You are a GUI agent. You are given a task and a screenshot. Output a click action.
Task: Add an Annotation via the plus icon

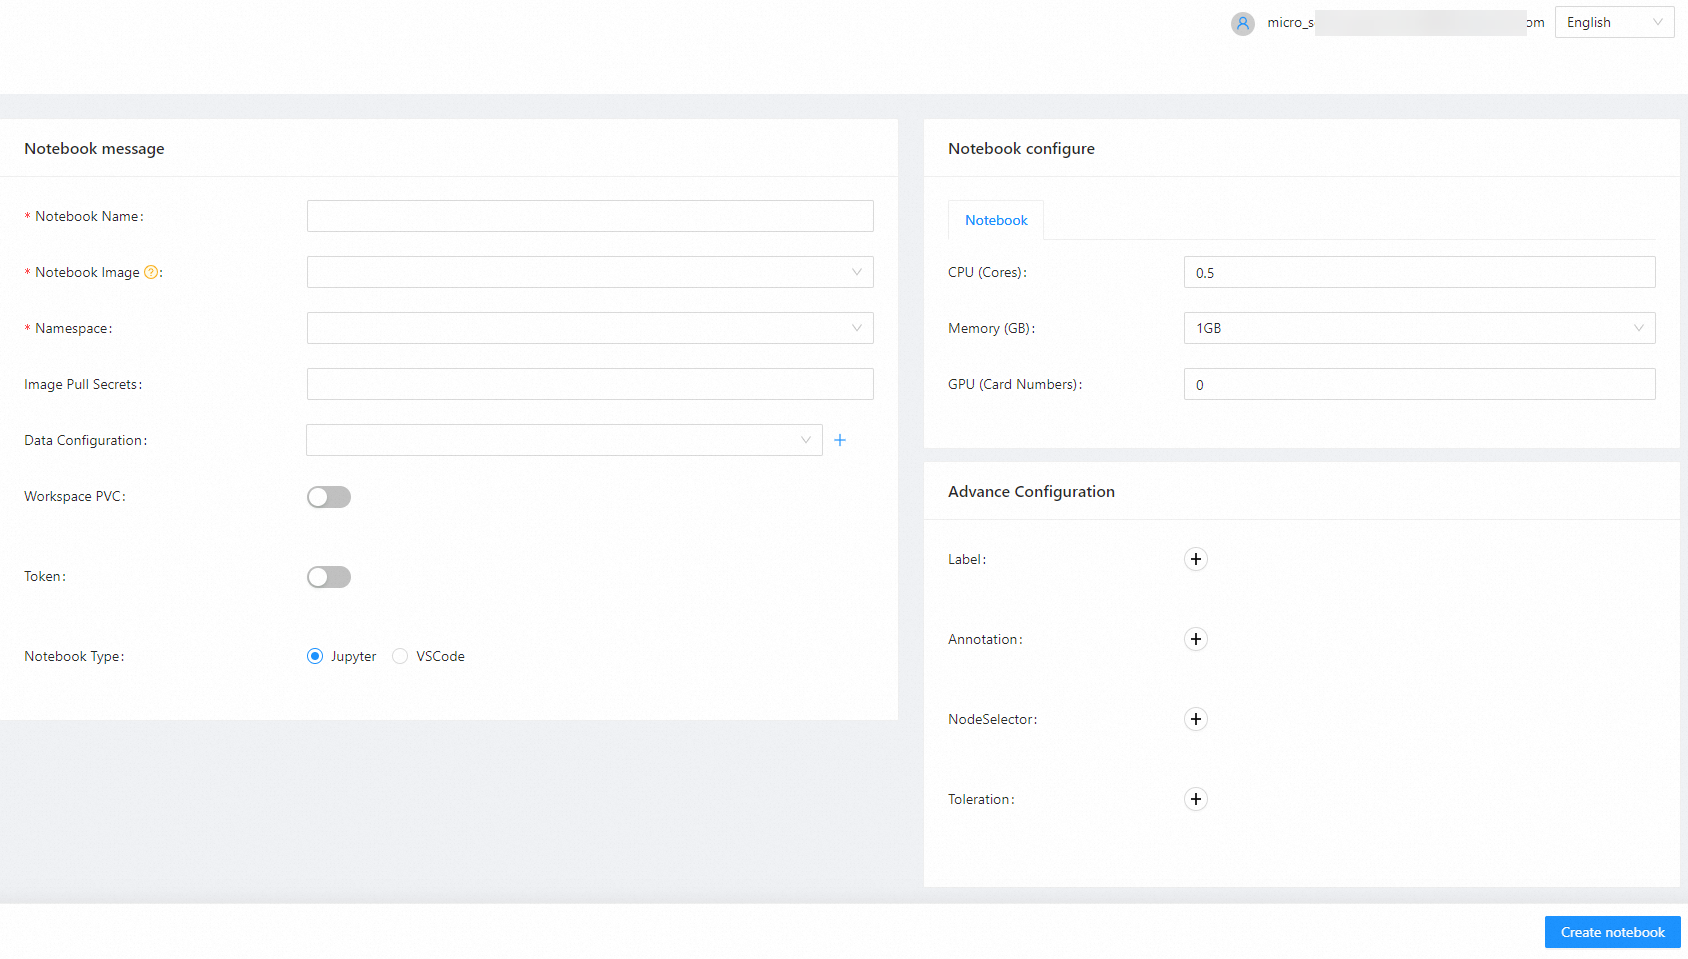pos(1195,639)
